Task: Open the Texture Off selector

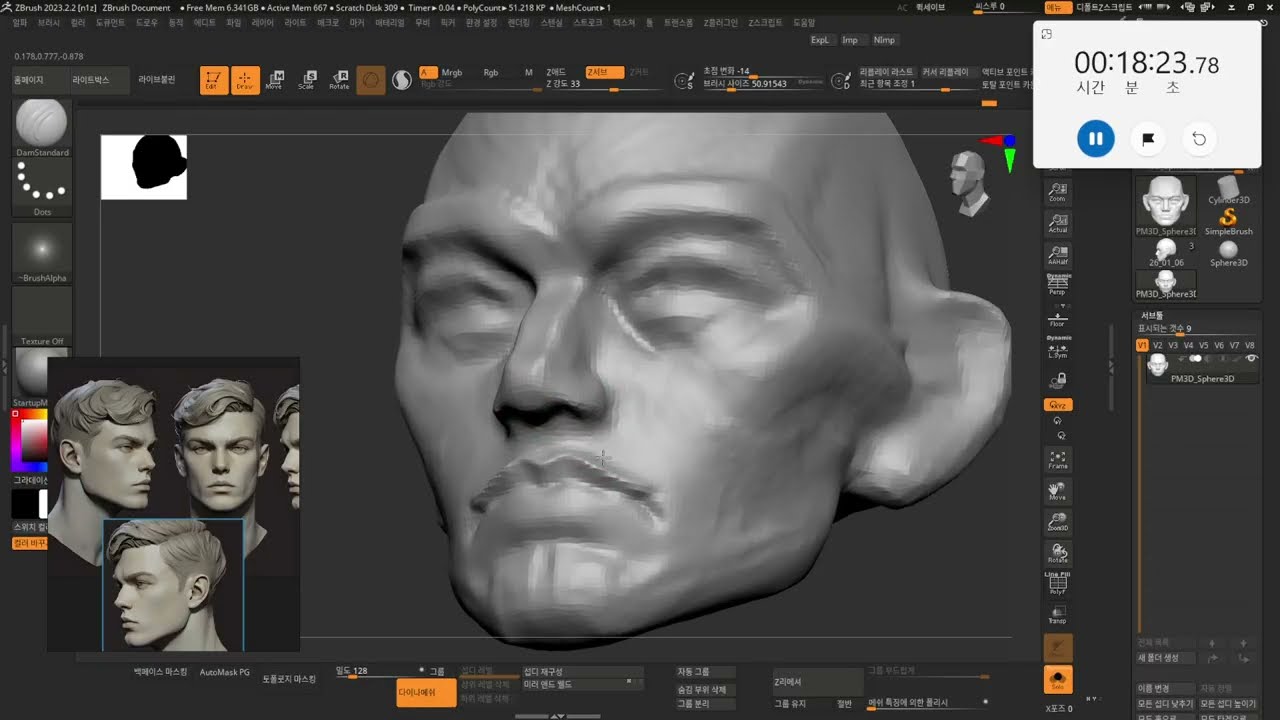Action: tap(42, 316)
